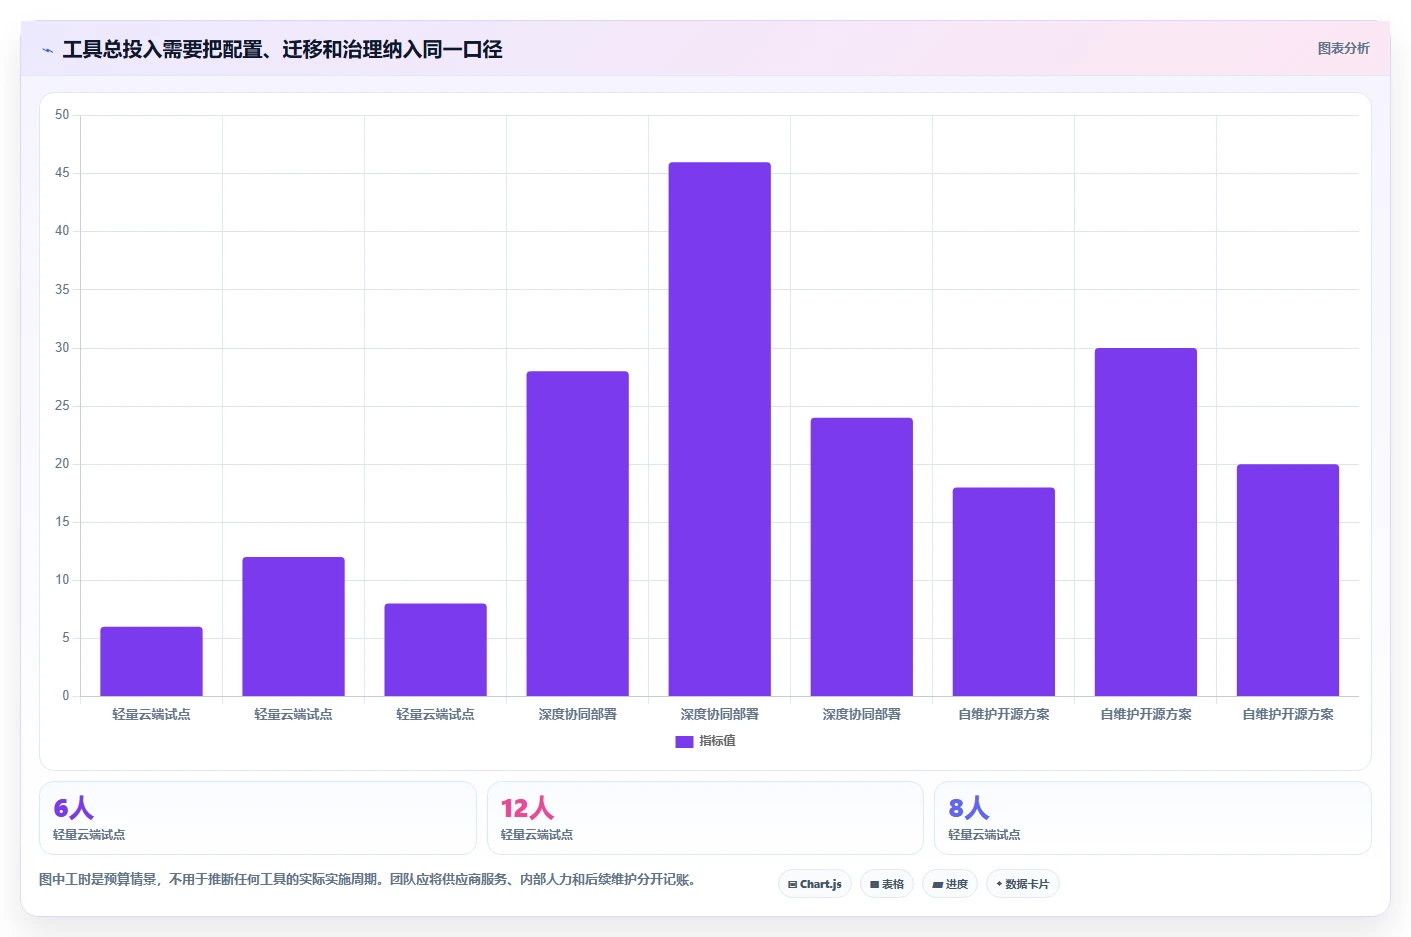Click the 表格 chip
This screenshot has width=1411, height=937.
887,884
